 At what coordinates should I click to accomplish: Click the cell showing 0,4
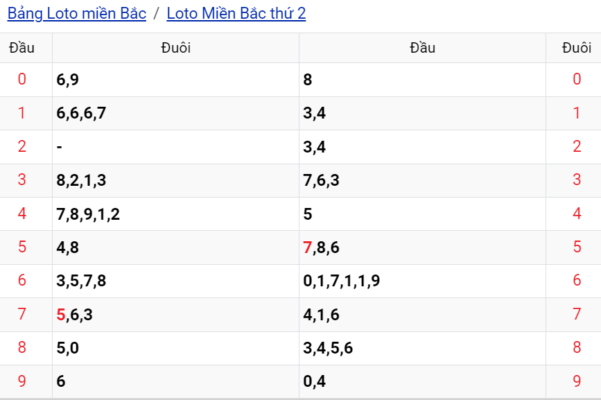point(314,381)
